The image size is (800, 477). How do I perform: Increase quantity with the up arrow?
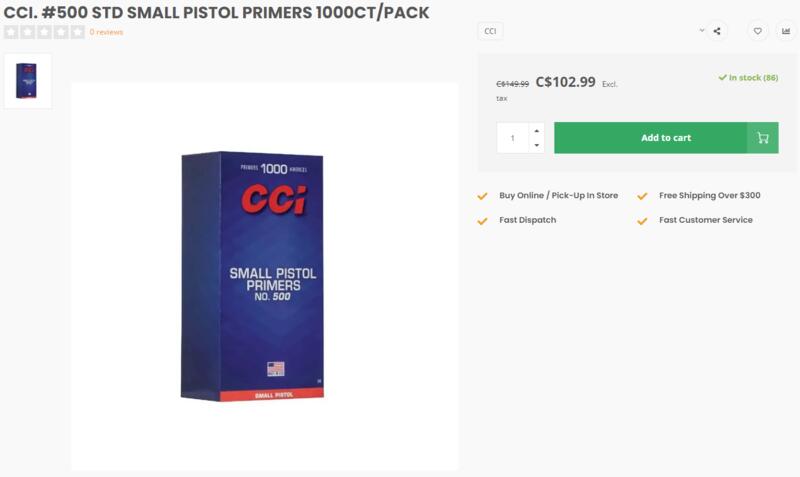536,130
